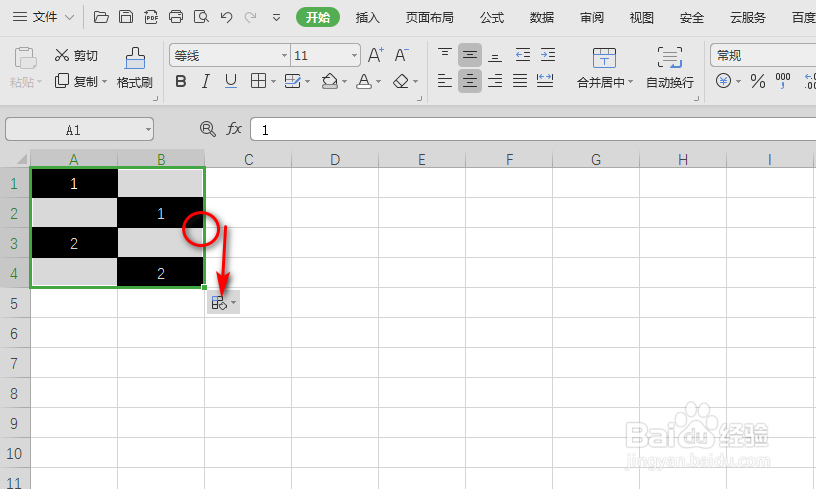This screenshot has width=816, height=489.
Task: Open the 数据 tab
Action: [542, 18]
